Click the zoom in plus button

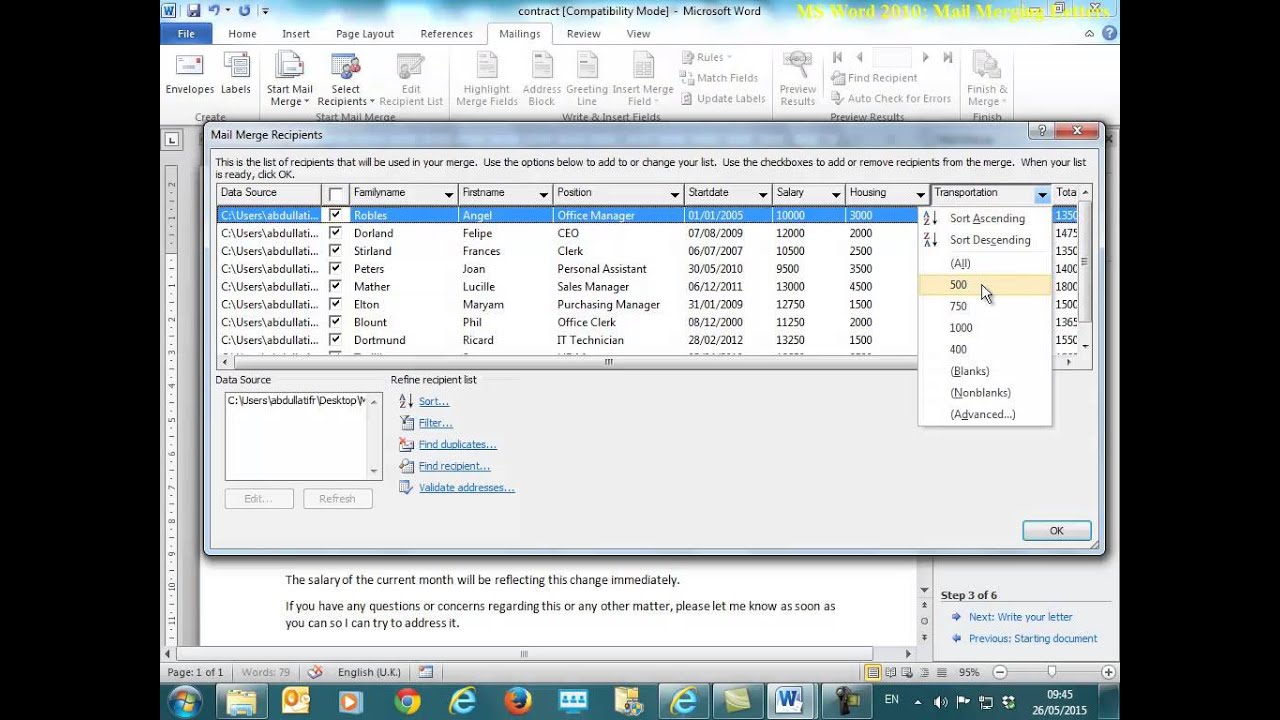click(1108, 672)
